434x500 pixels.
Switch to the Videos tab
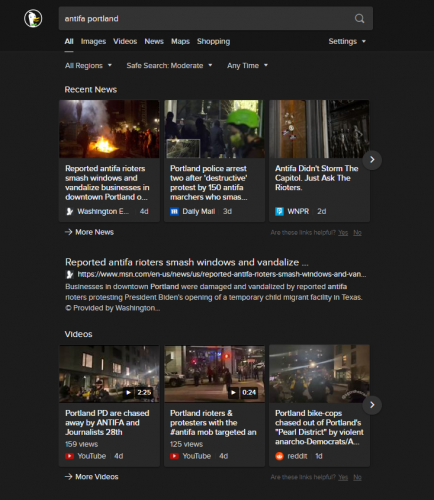pos(125,41)
